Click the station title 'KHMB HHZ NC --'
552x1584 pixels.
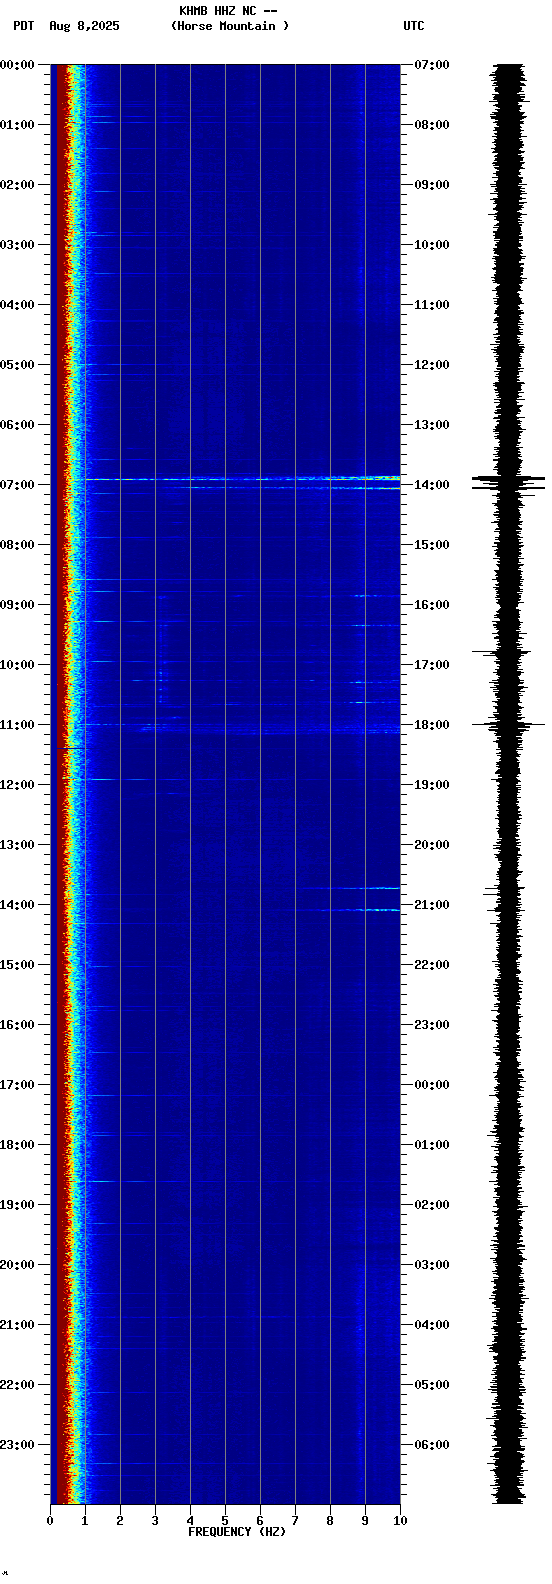[228, 10]
